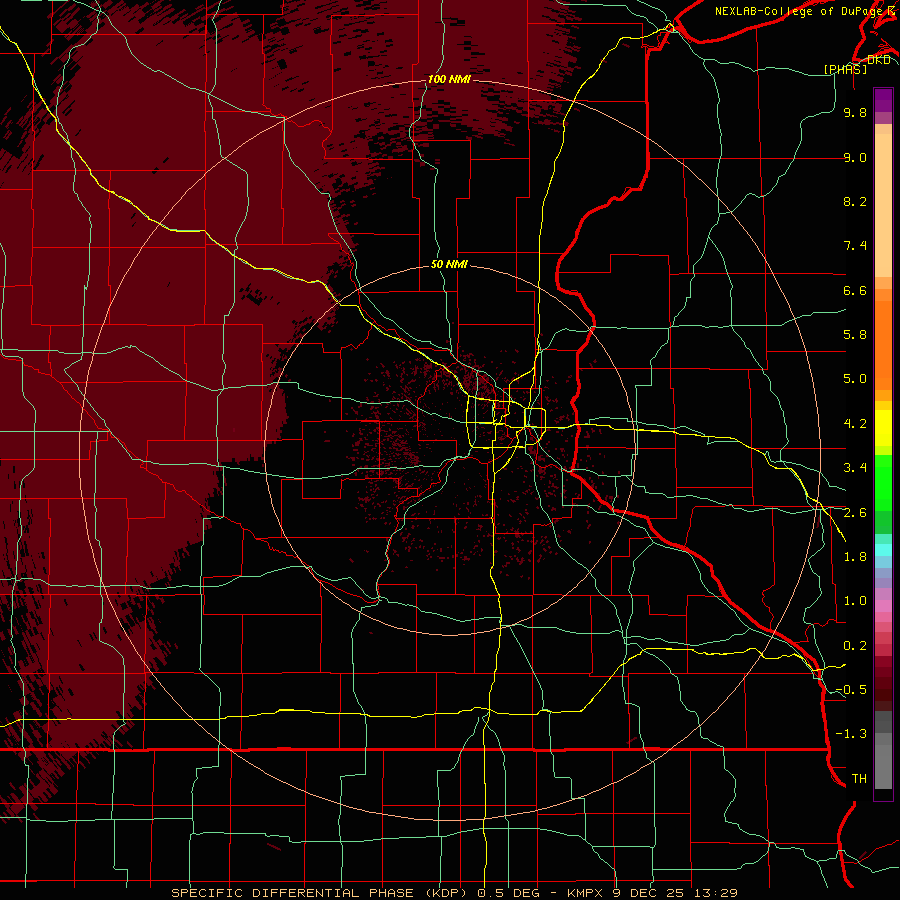Click the -0.5 value on the scale
900x900 pixels.
pyautogui.click(x=851, y=690)
